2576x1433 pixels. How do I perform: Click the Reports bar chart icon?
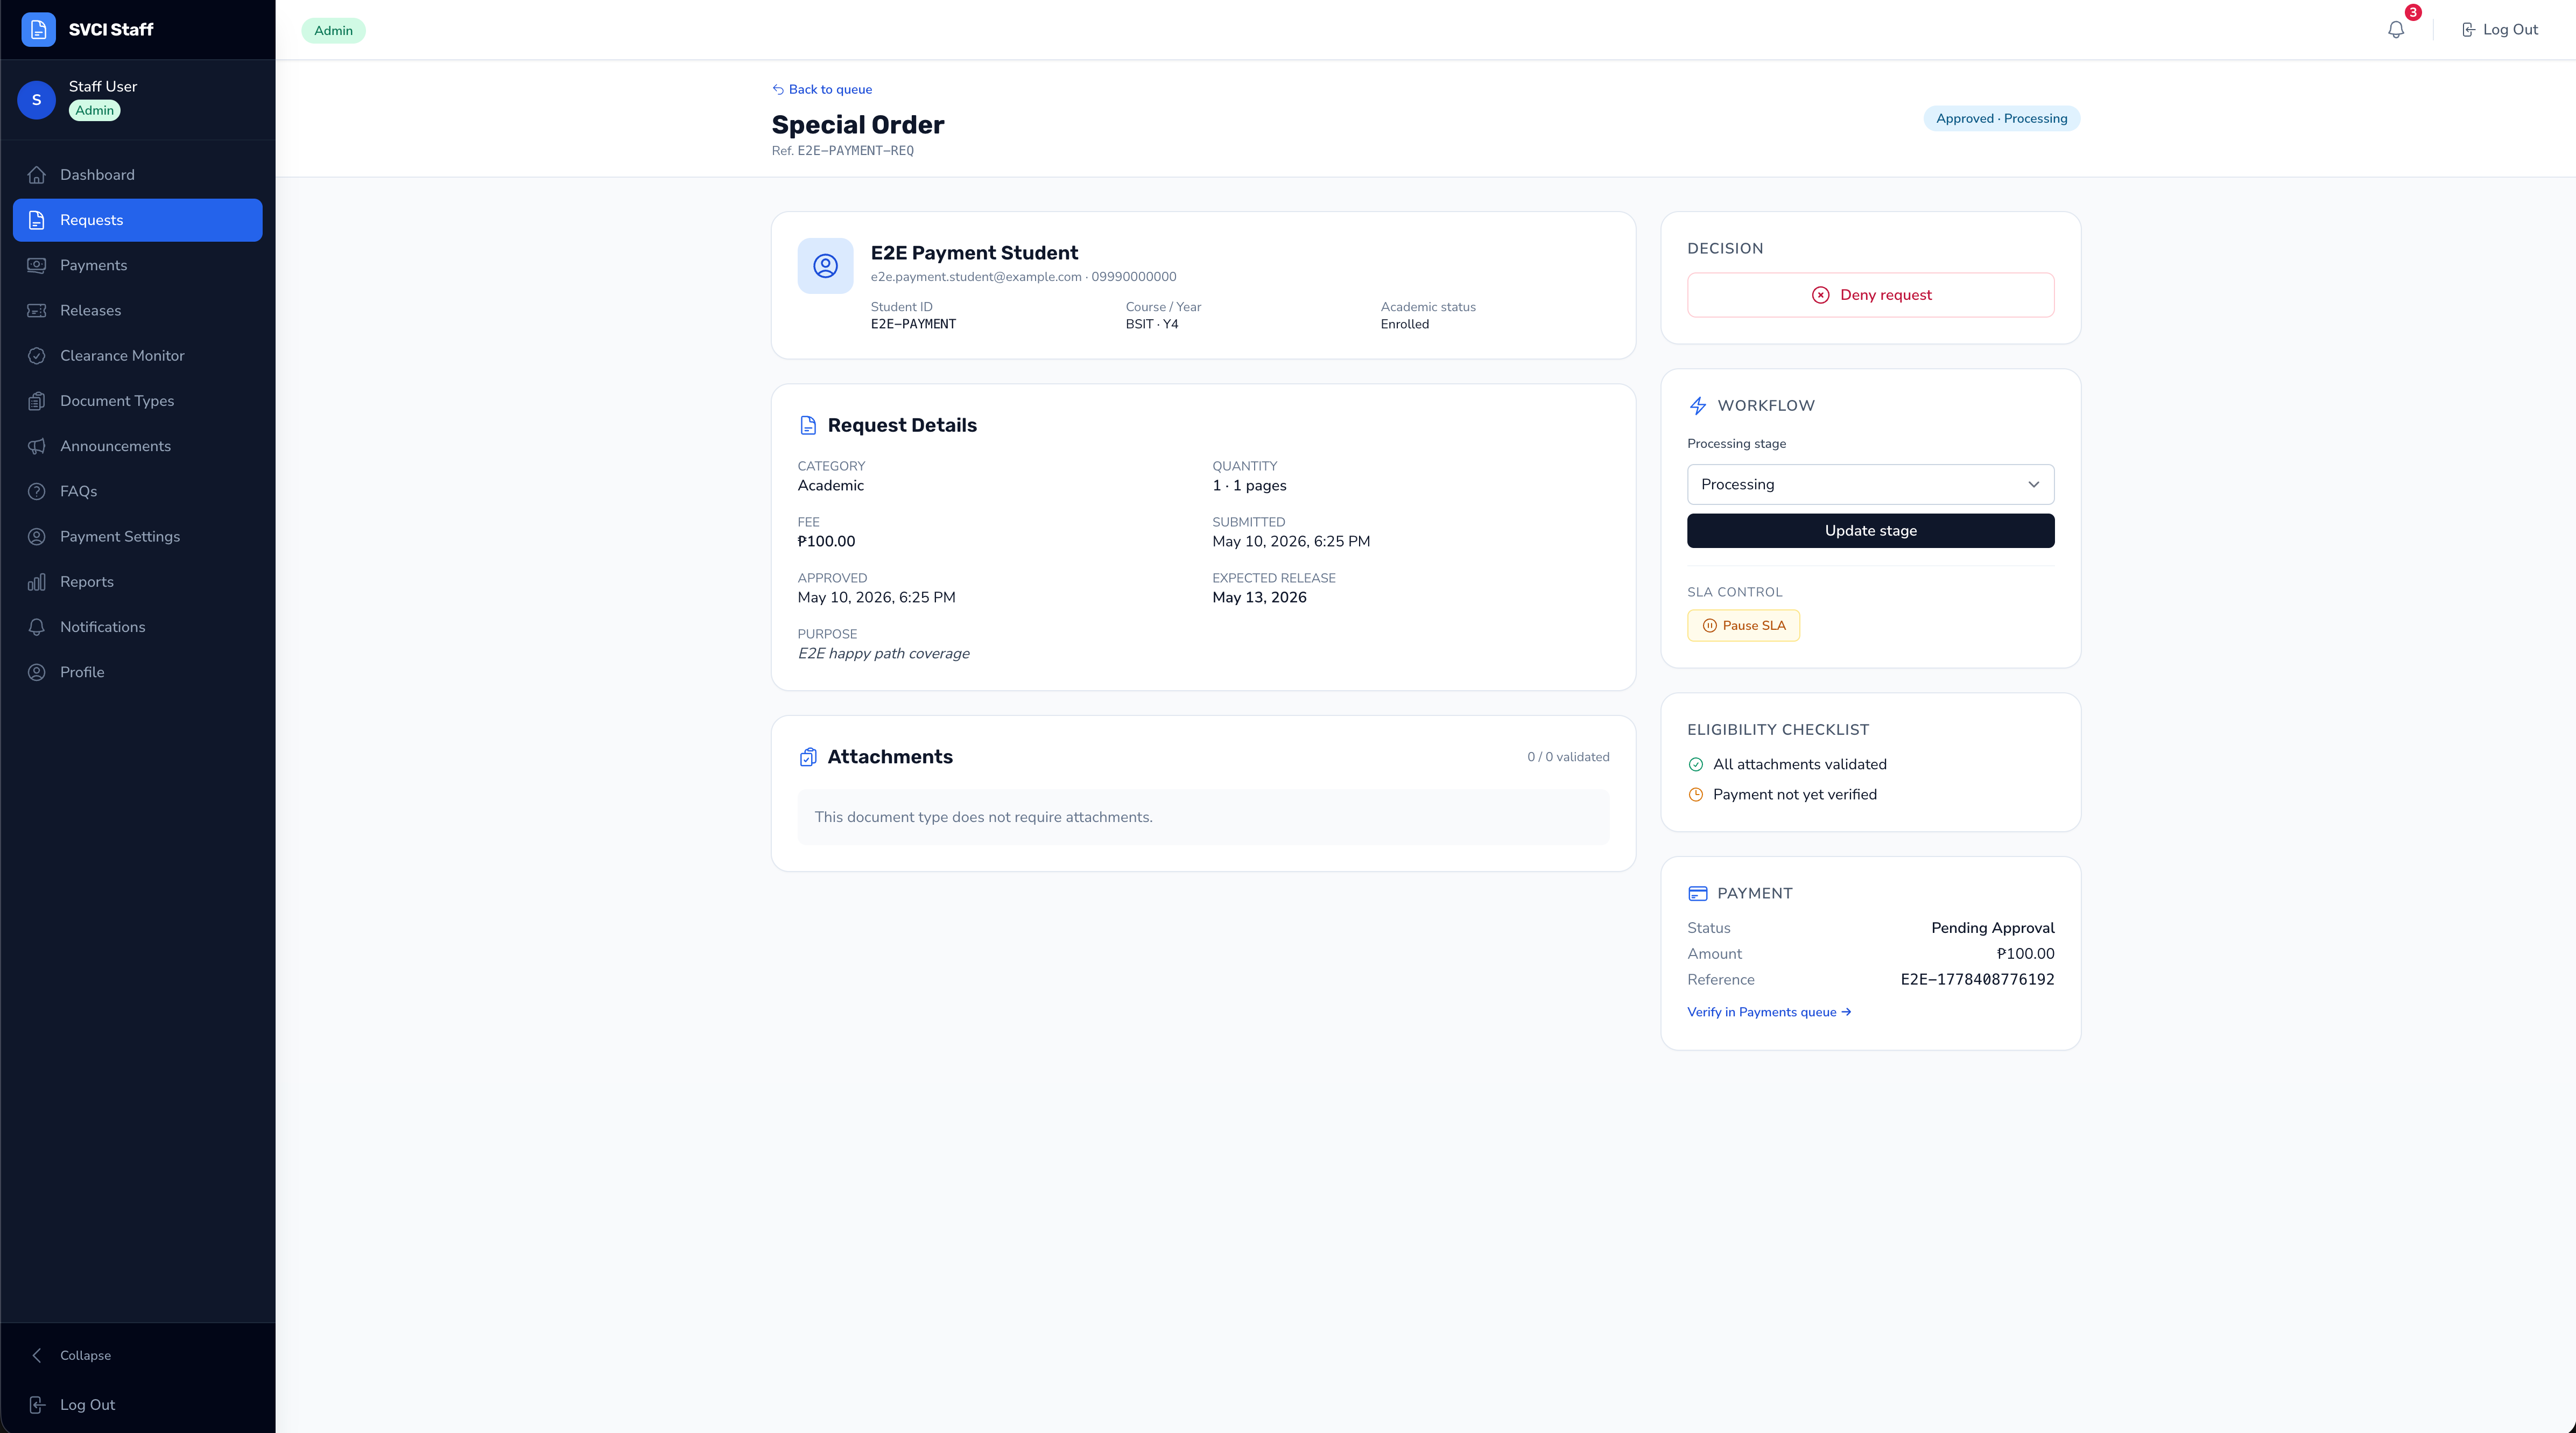[37, 582]
